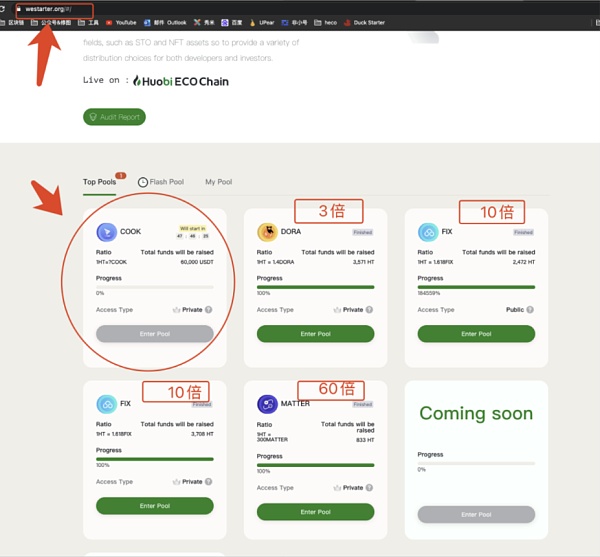Open the YouTube bookmark
Viewport: 600px width, 557px height.
coord(121,23)
